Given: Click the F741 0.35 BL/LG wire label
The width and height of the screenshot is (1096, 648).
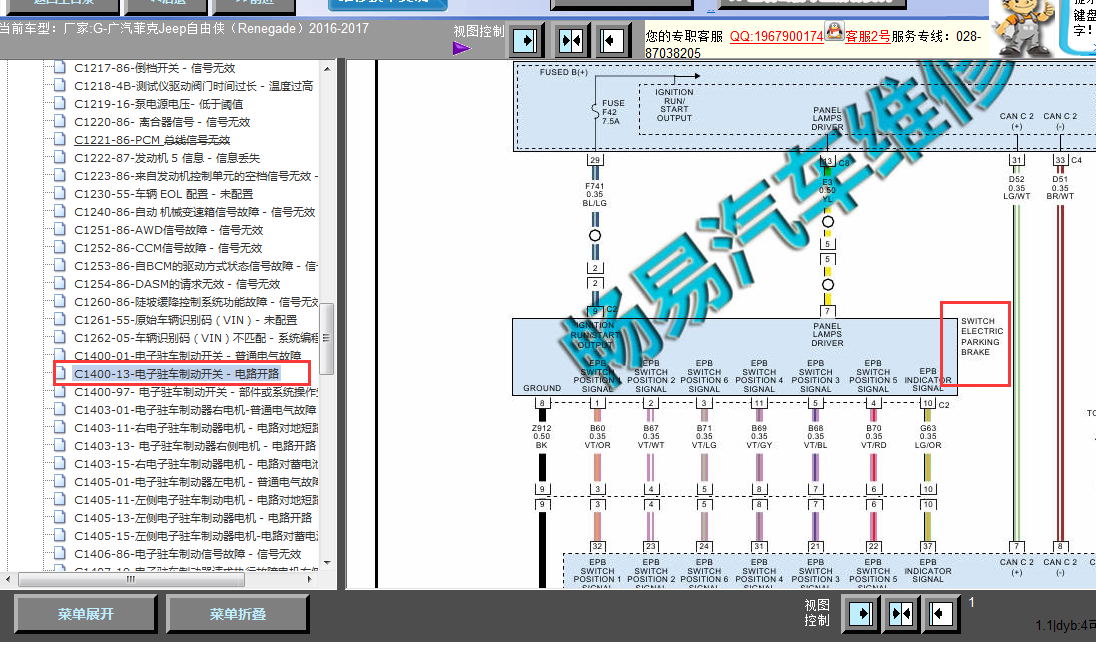Looking at the screenshot, I should click(594, 194).
